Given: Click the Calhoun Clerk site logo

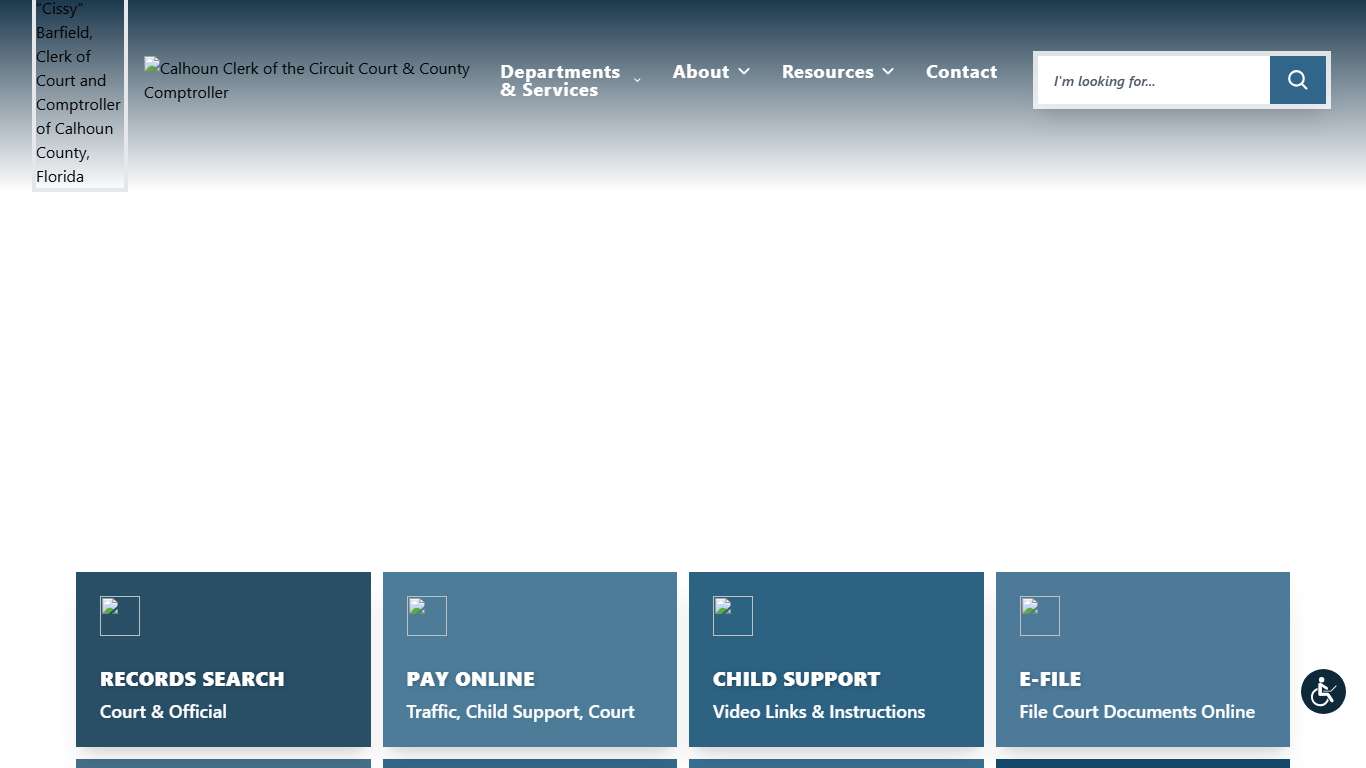Looking at the screenshot, I should pos(306,80).
